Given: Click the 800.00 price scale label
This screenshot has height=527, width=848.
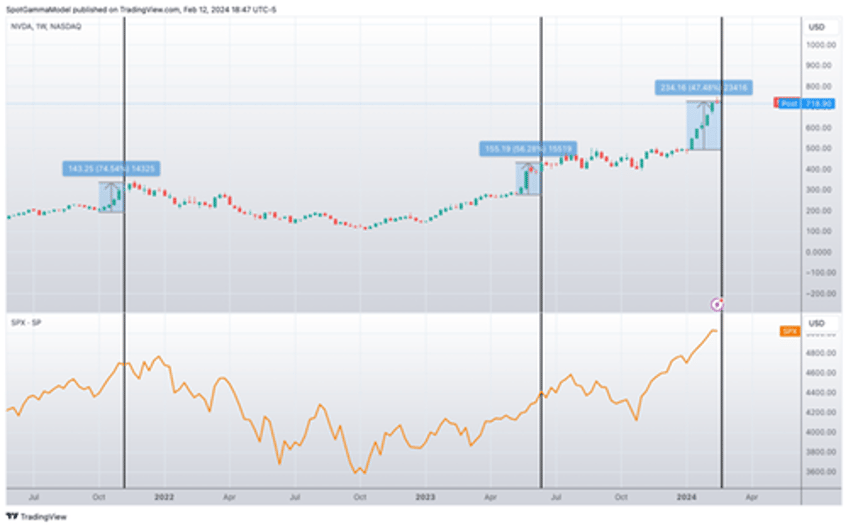Looking at the screenshot, I should tap(821, 86).
